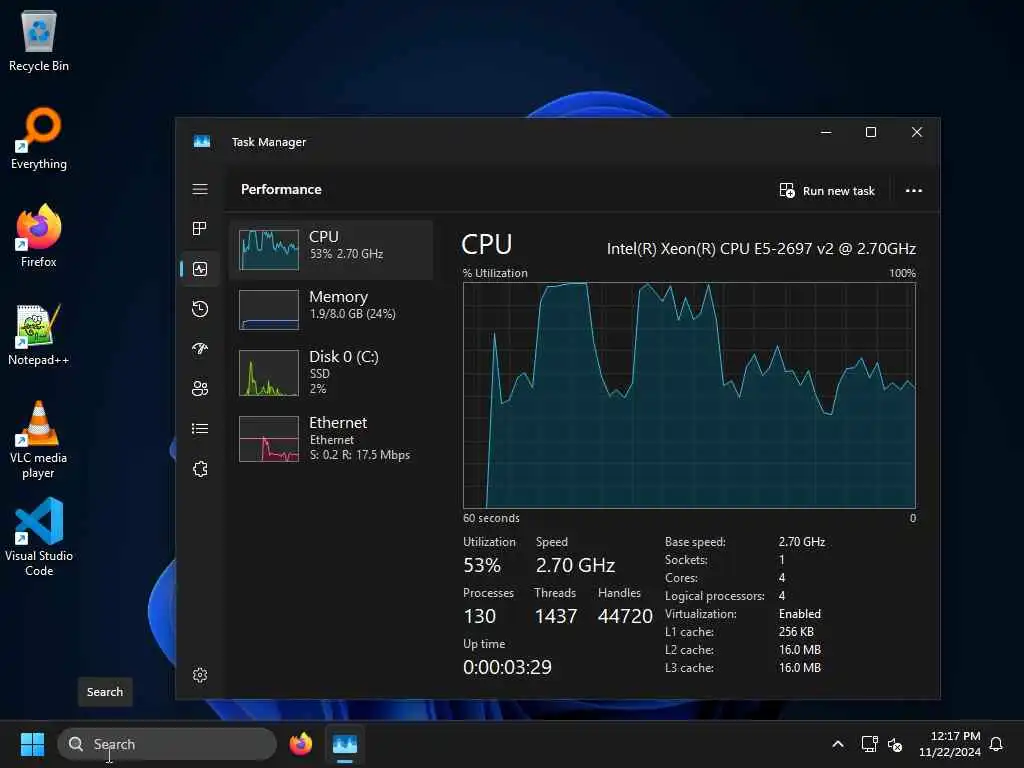
Task: Maximize the Task Manager window
Action: 871,133
